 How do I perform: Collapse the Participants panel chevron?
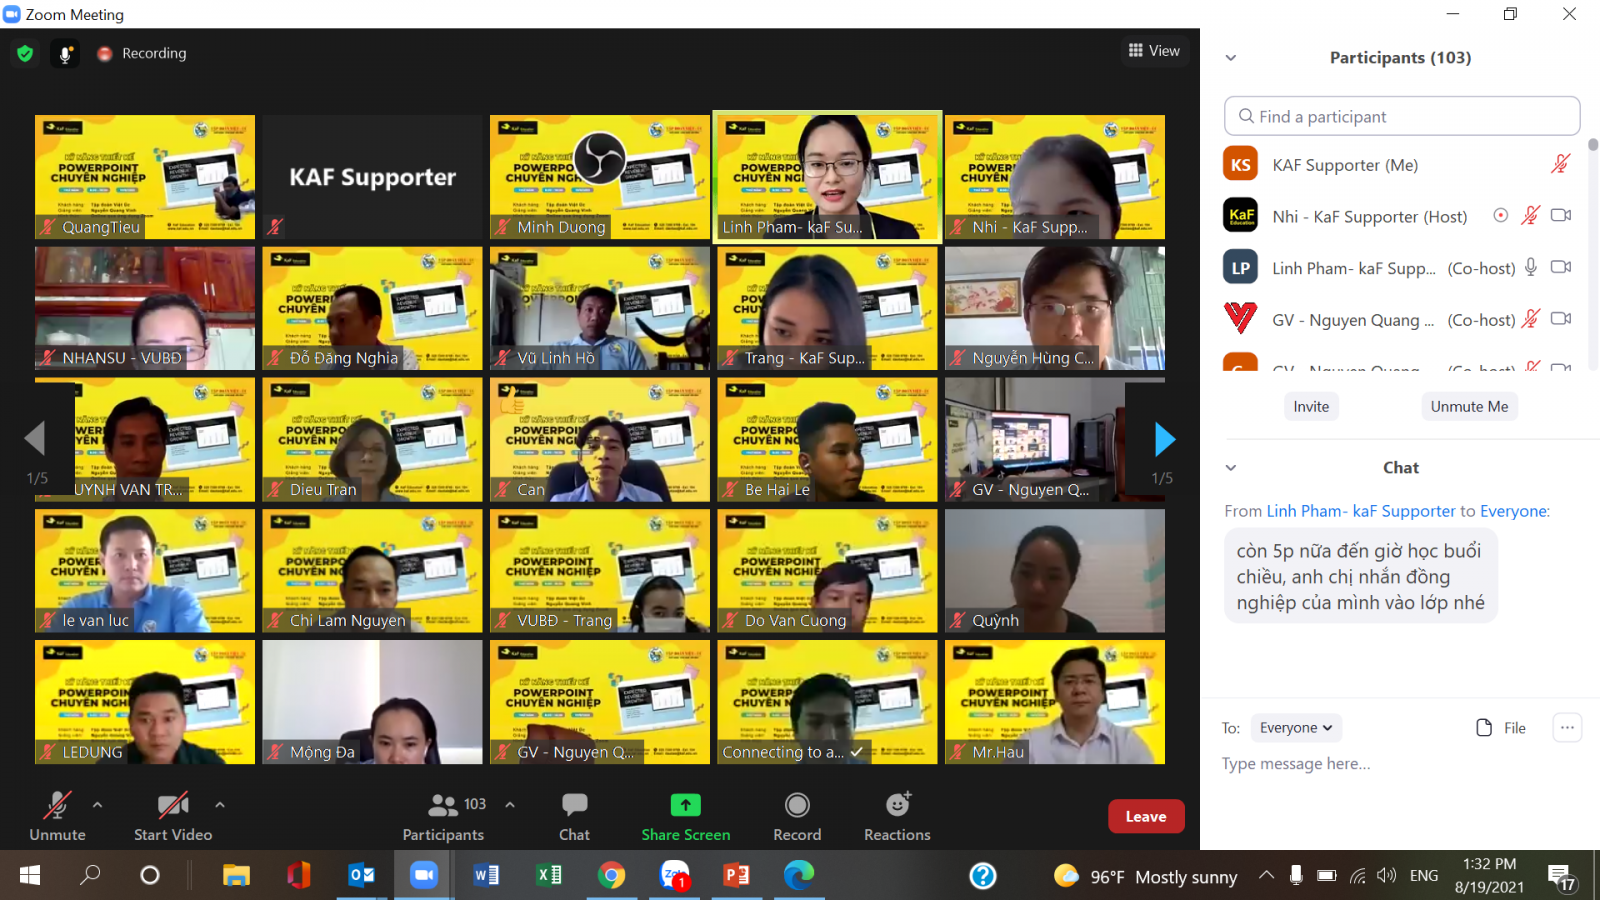pyautogui.click(x=1231, y=58)
